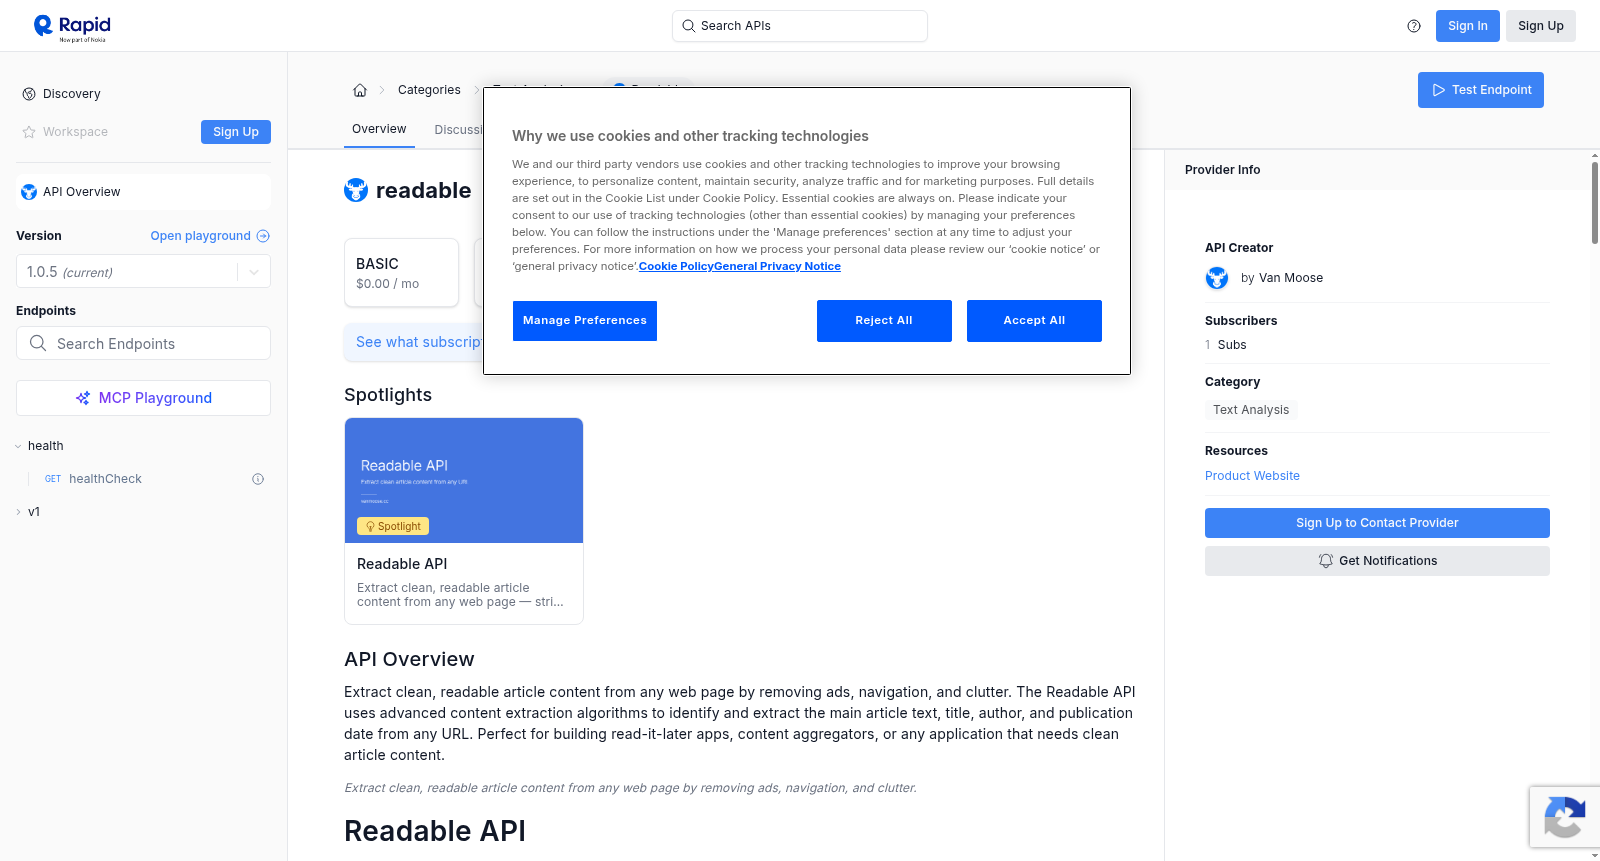Click the Workspace star icon
This screenshot has height=861, width=1600.
(29, 132)
